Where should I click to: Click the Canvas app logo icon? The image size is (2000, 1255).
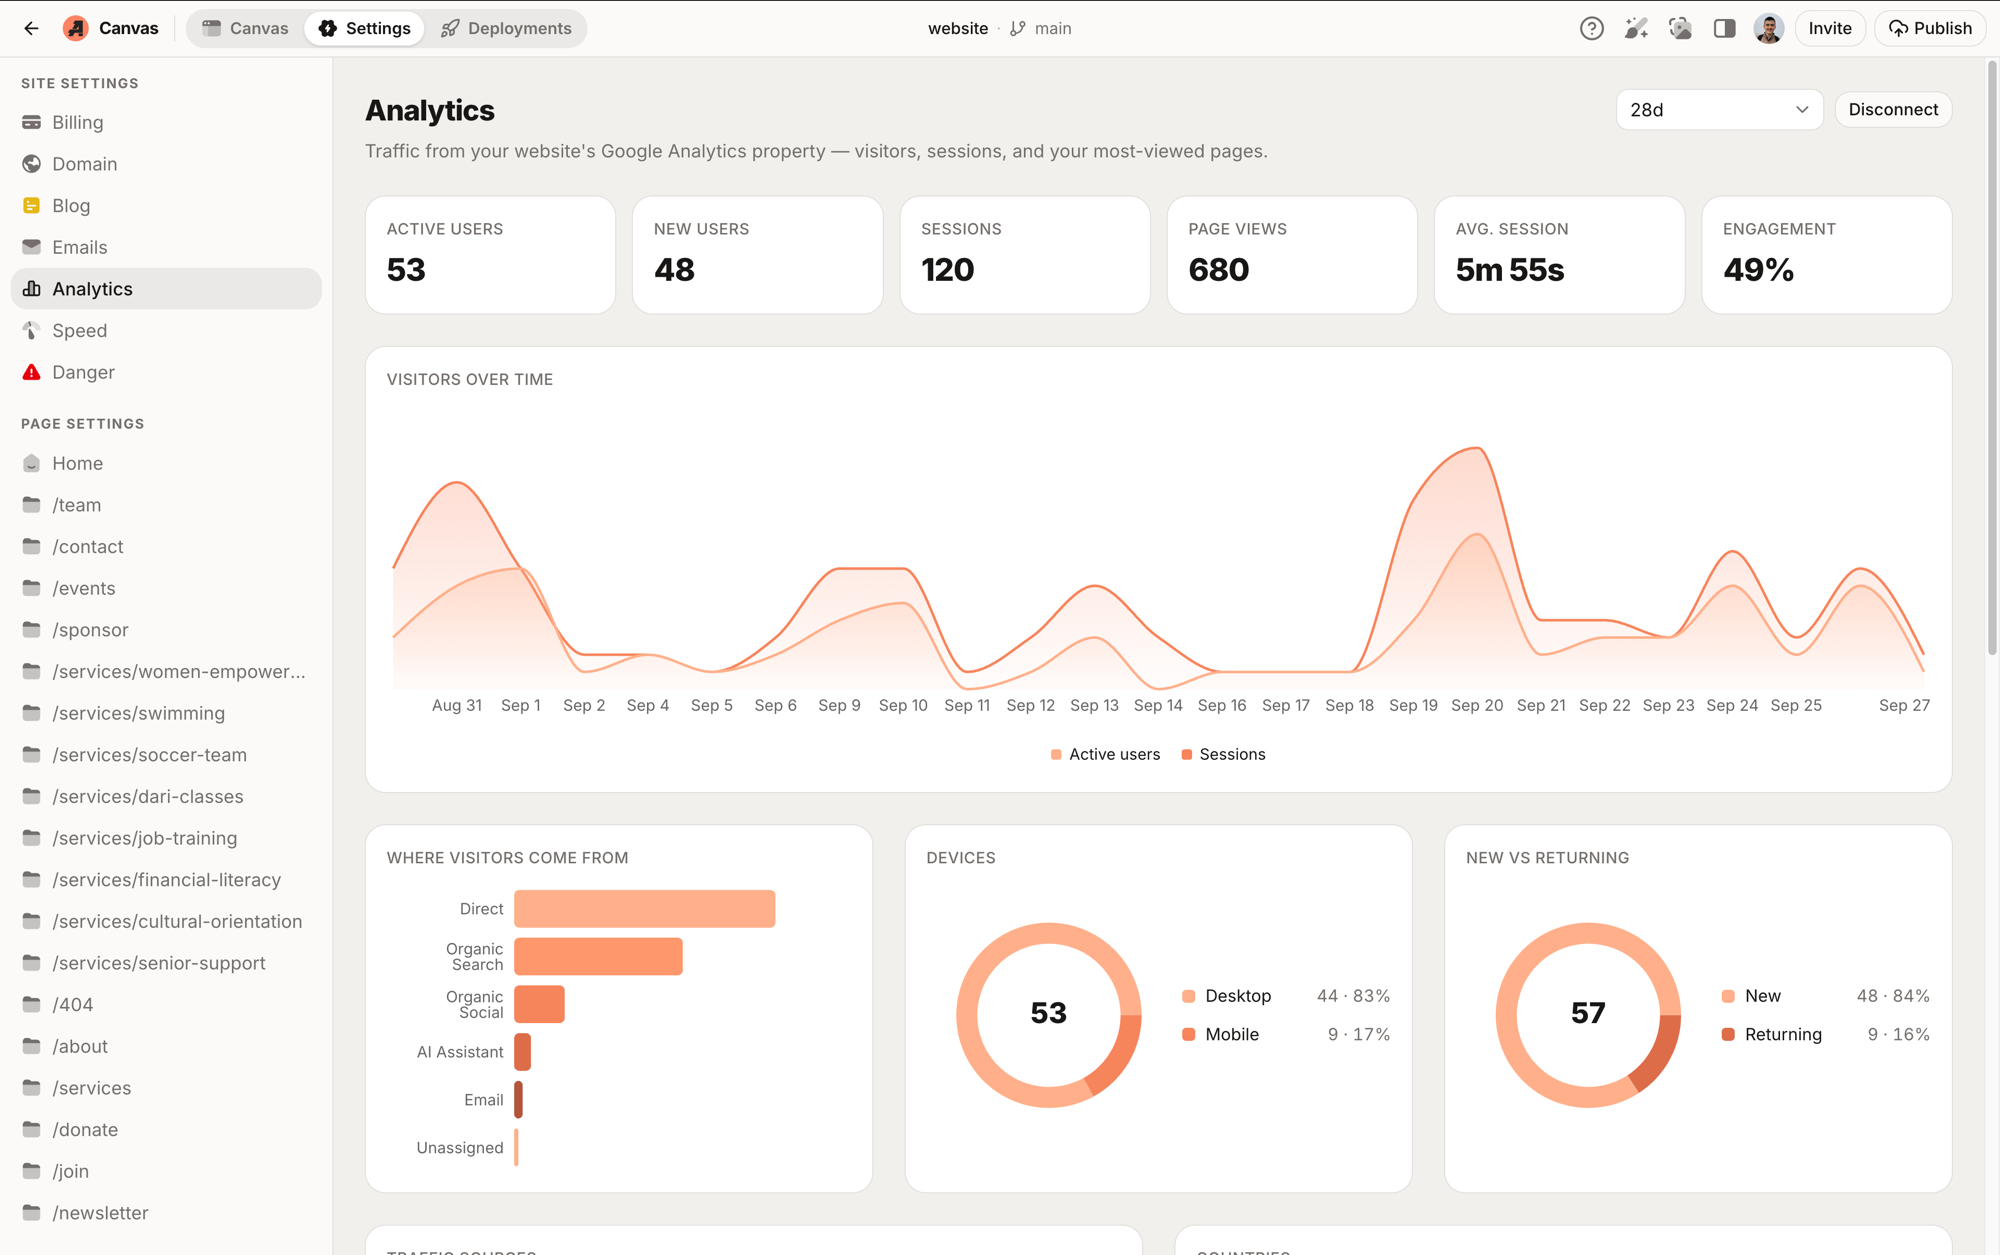[76, 28]
